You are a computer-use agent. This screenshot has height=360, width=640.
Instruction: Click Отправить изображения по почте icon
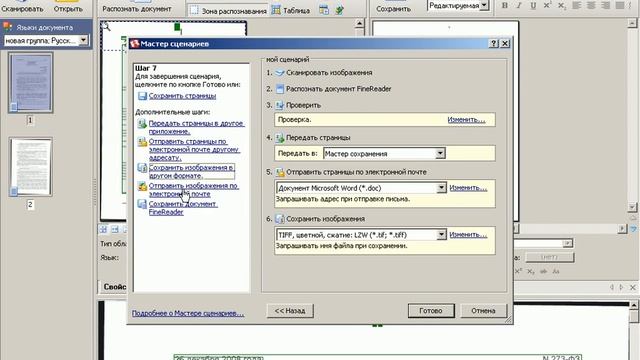pyautogui.click(x=142, y=186)
